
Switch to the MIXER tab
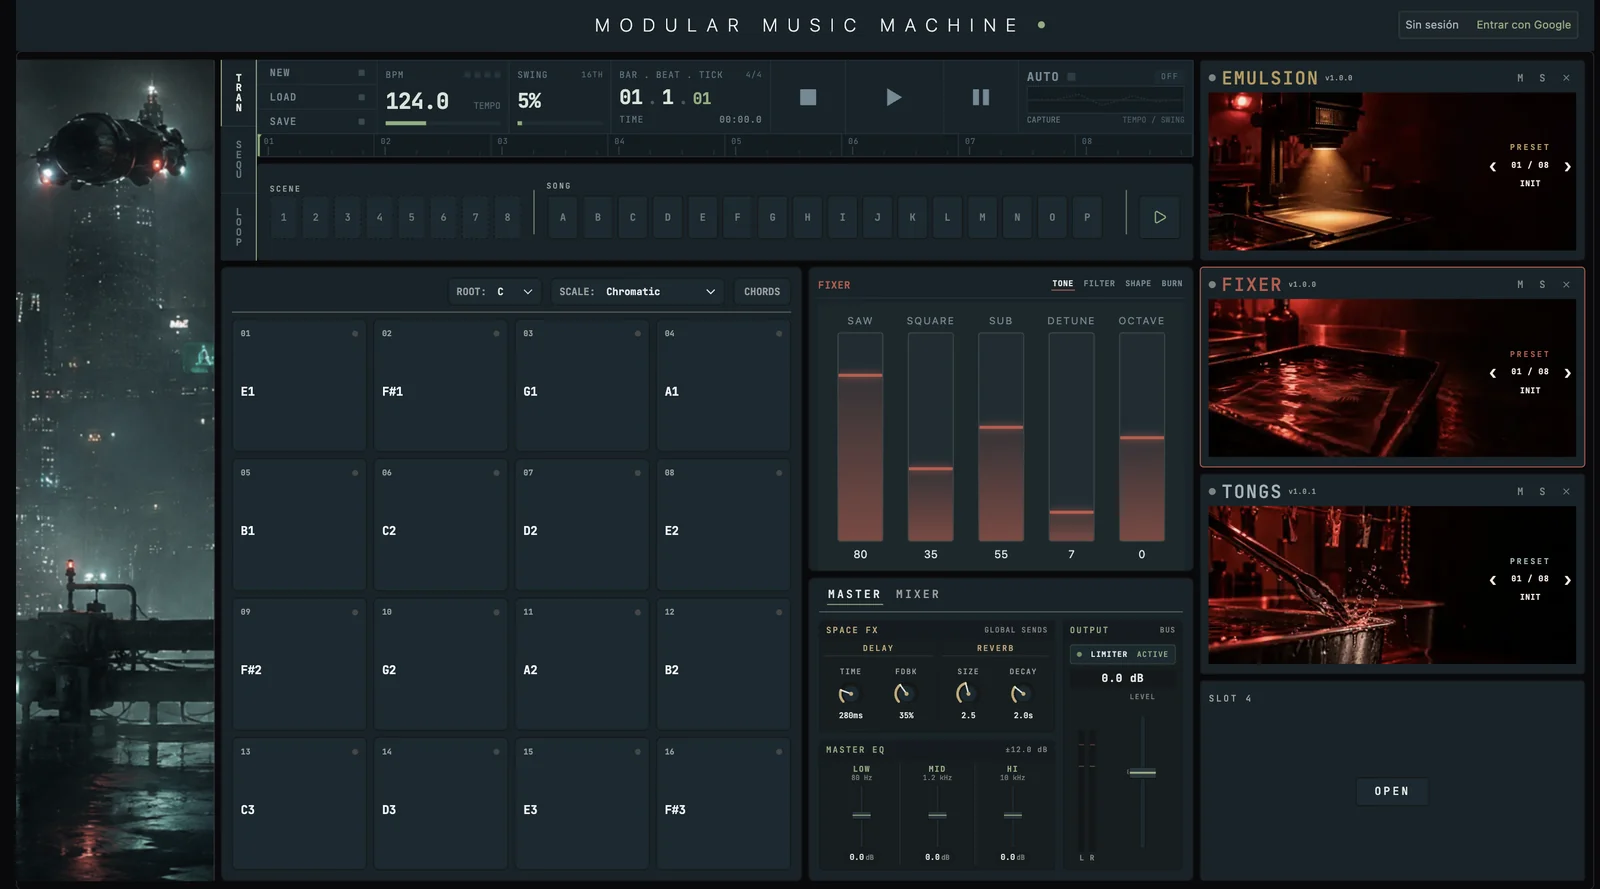(x=917, y=594)
